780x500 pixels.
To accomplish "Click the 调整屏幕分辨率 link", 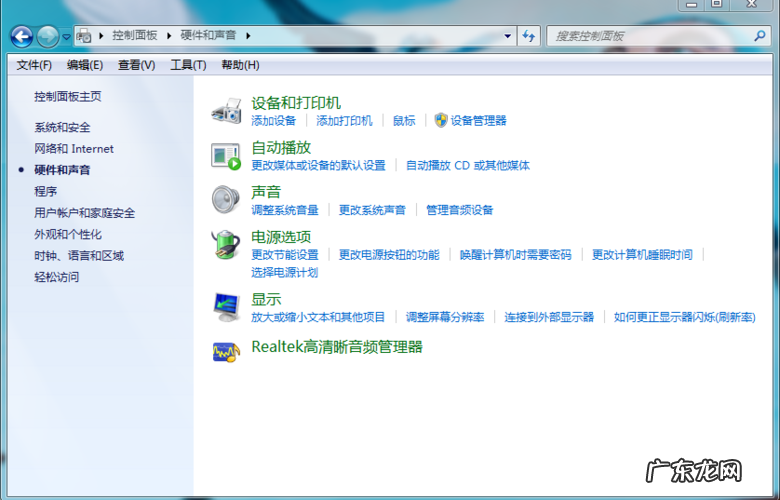I will pos(445,317).
